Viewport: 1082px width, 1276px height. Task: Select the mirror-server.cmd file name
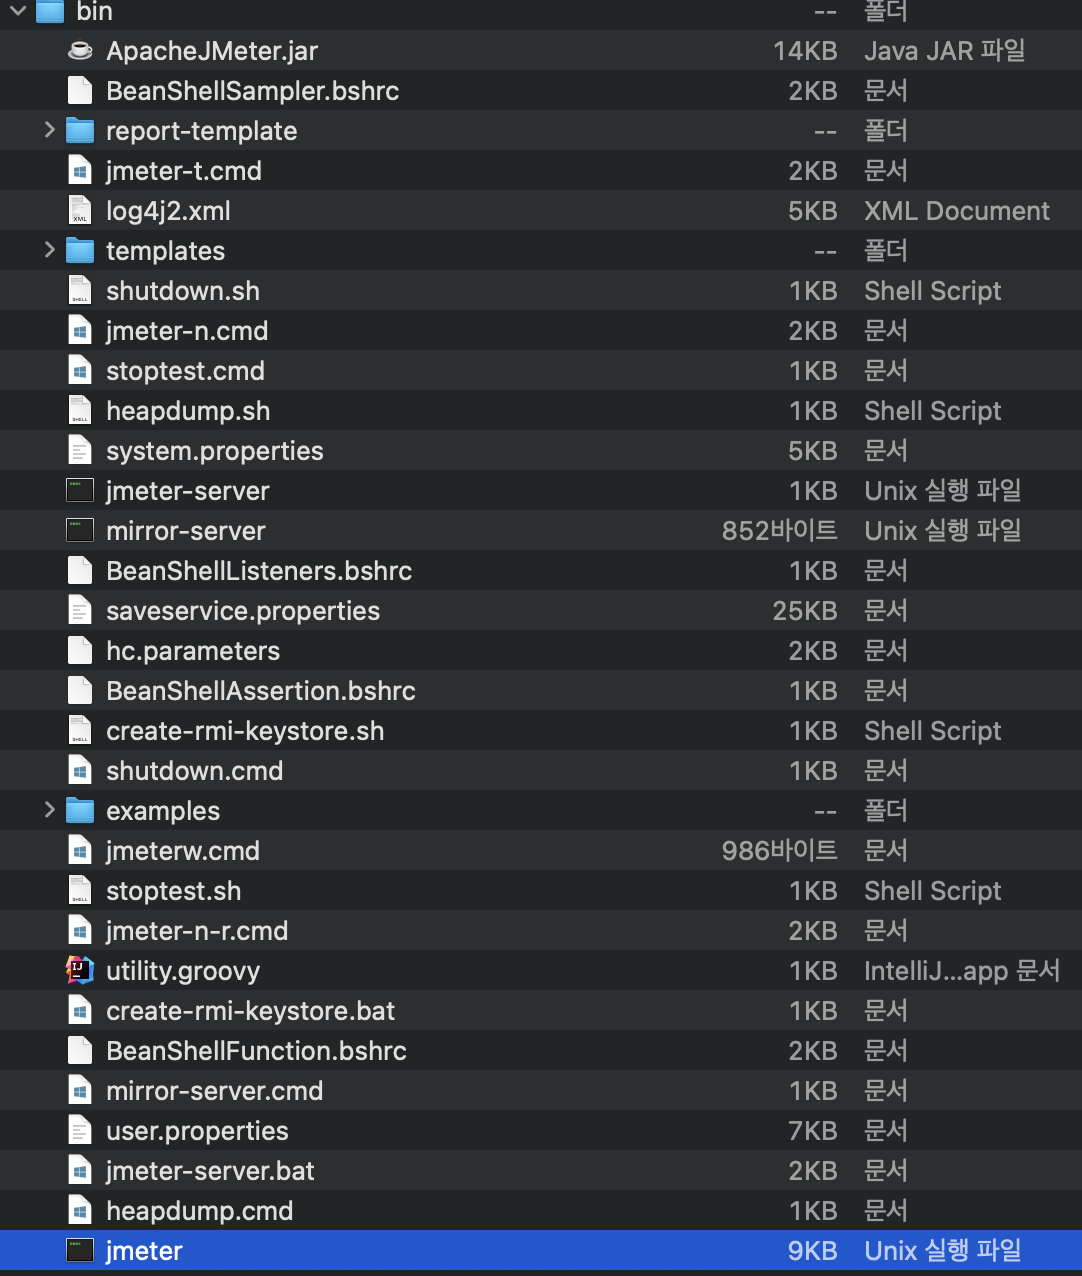215,1091
